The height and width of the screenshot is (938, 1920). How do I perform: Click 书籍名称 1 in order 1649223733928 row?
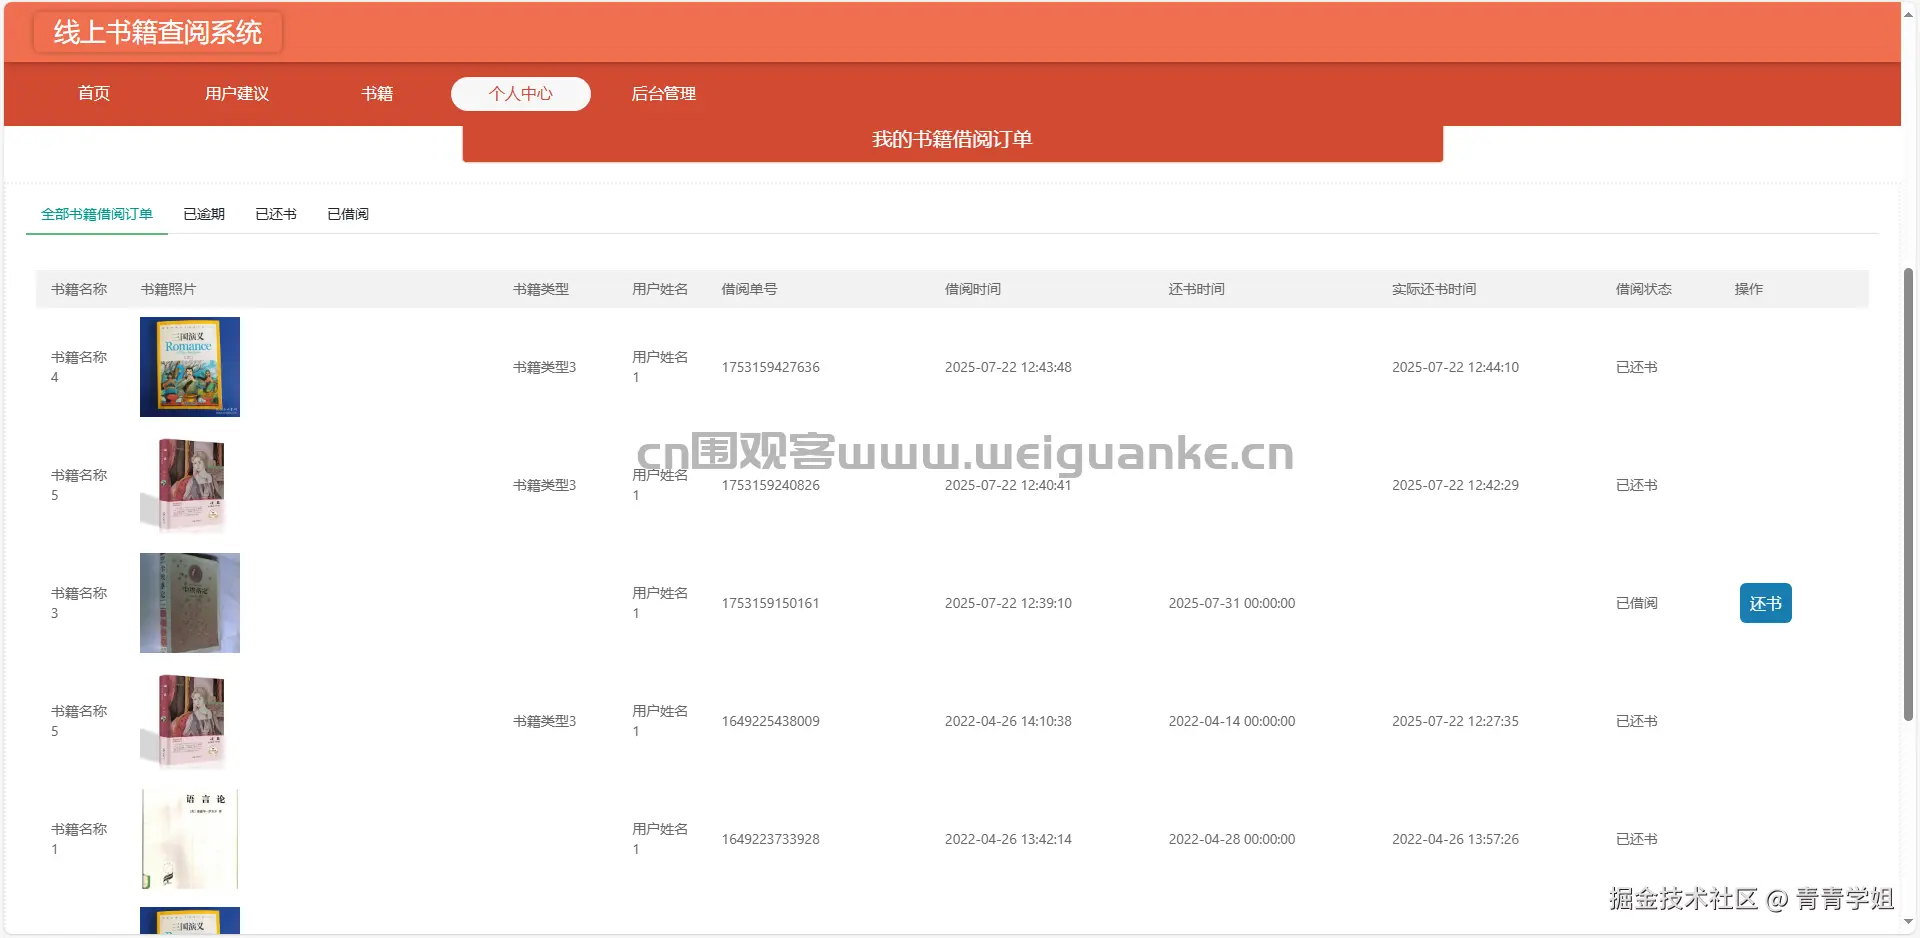pos(79,839)
